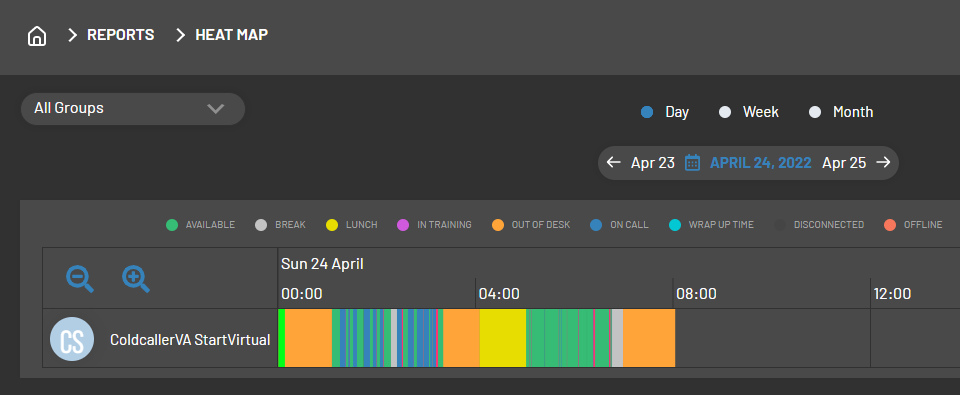Toggle the Disconnected legend dot
The height and width of the screenshot is (395, 960).
(x=780, y=225)
